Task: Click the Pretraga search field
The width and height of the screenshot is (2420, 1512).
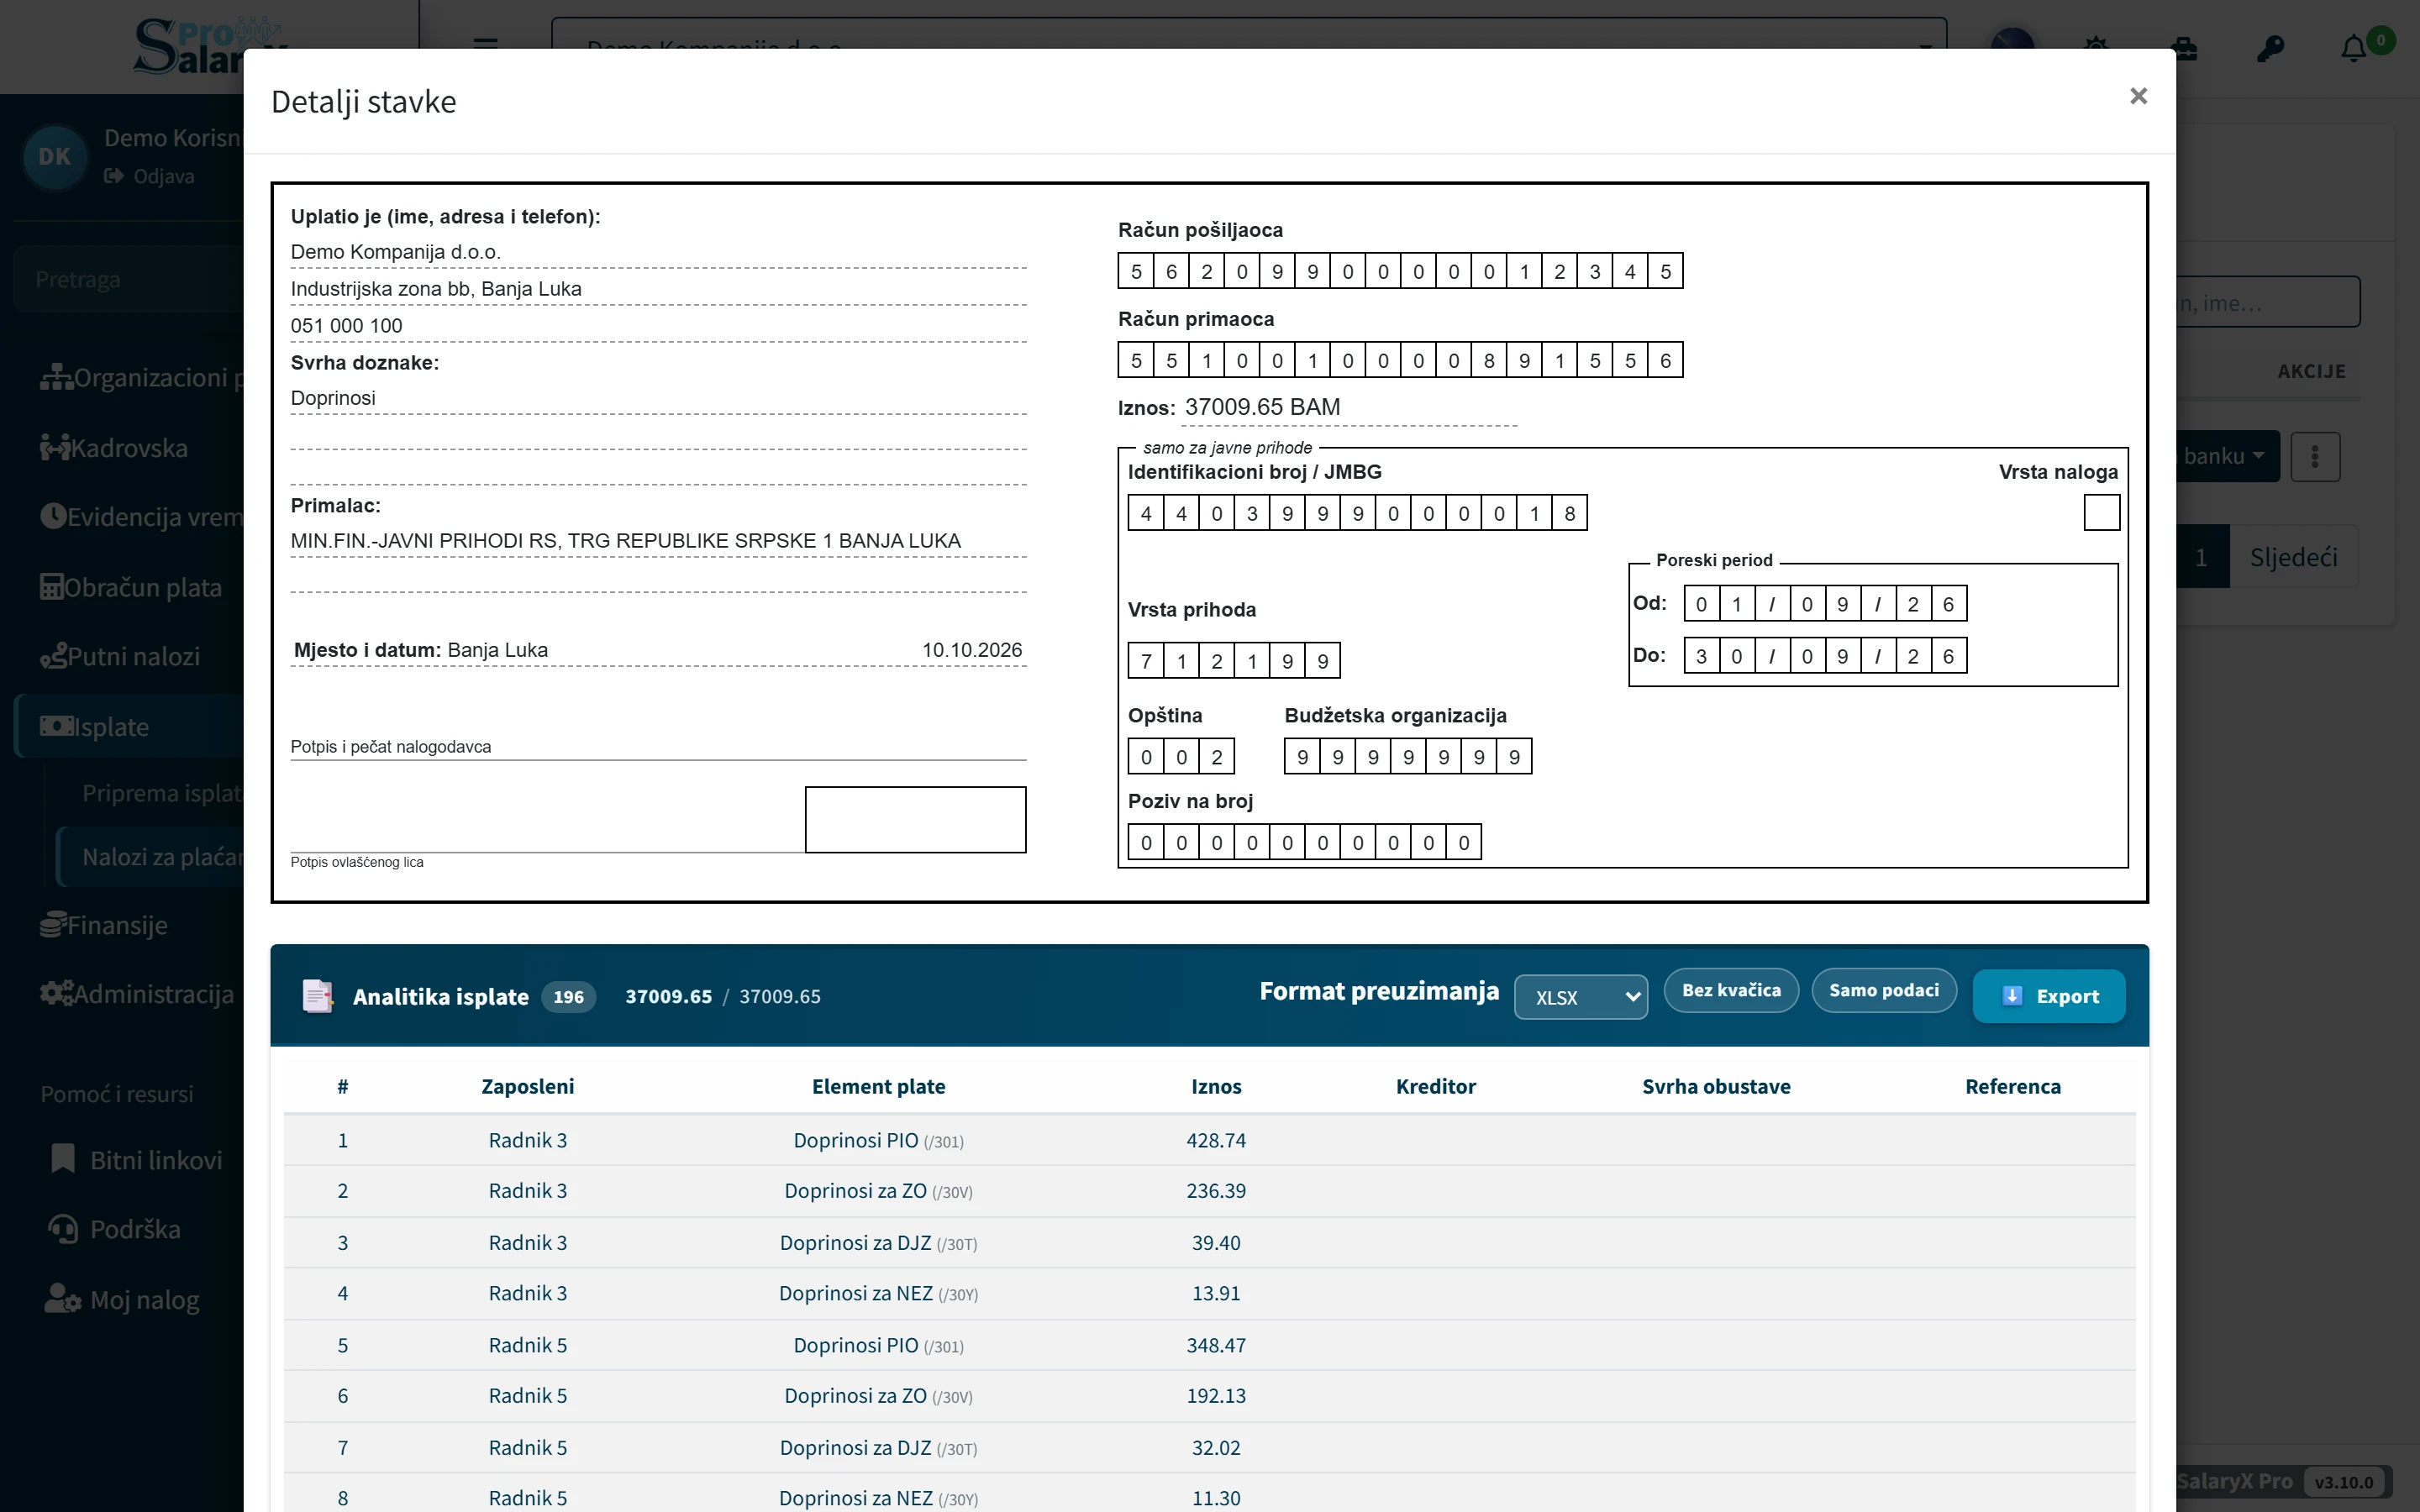Action: click(130, 280)
